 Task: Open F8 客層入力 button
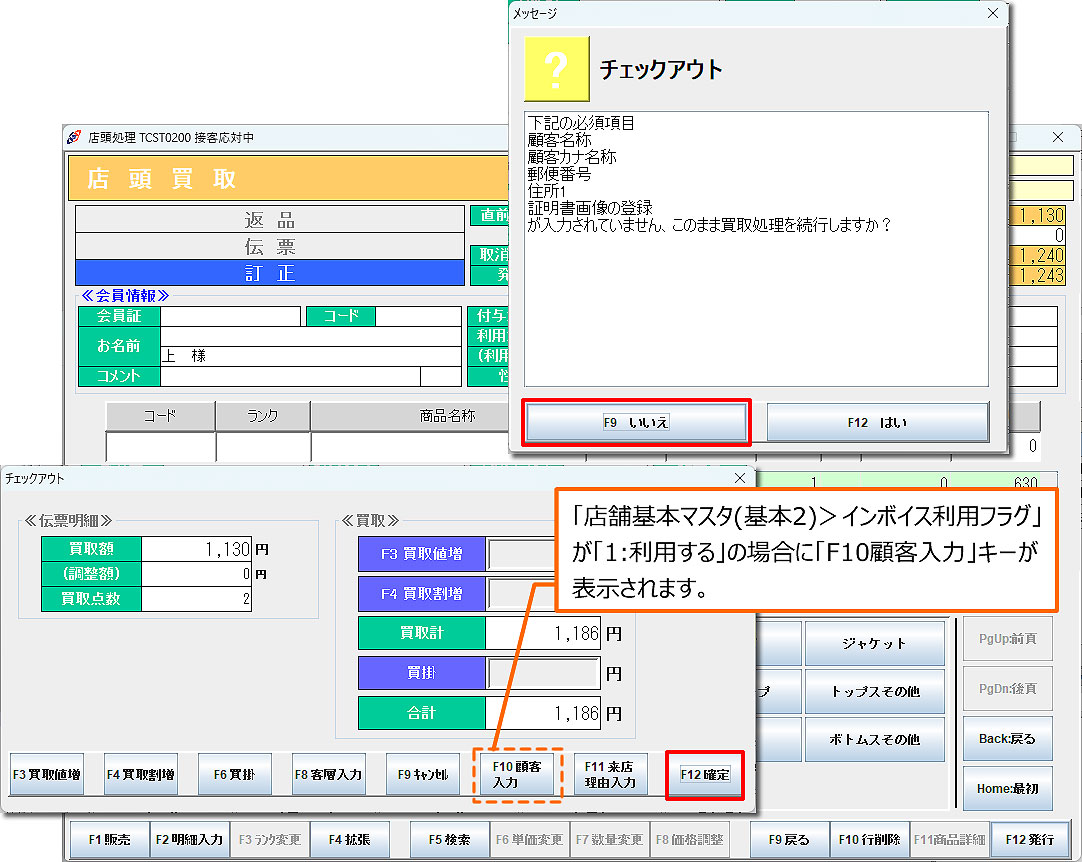coord(328,774)
